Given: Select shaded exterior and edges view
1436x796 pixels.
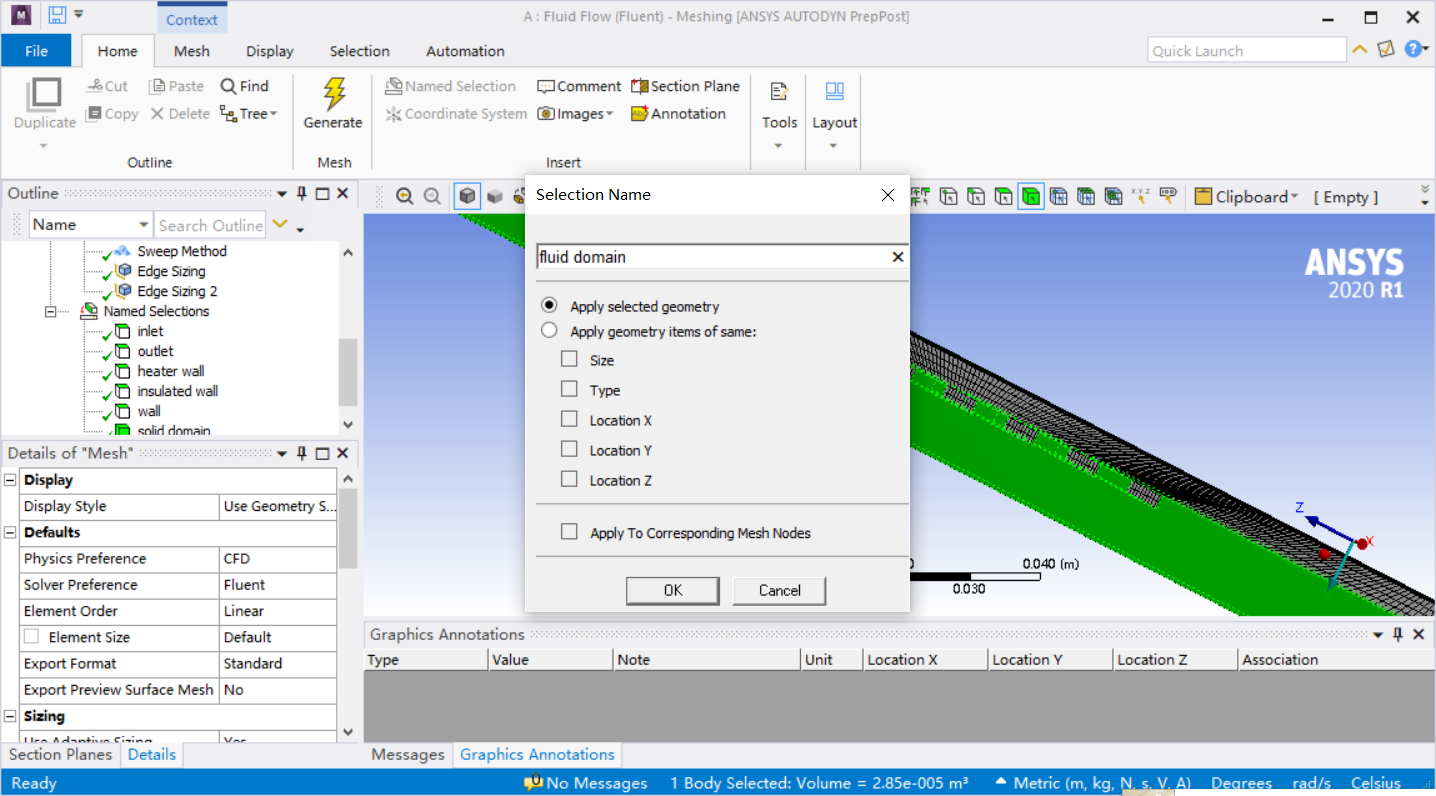Looking at the screenshot, I should coord(467,197).
